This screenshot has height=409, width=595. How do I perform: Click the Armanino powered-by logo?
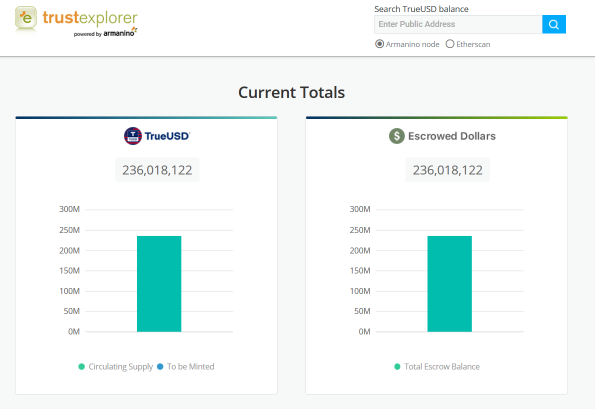tap(105, 33)
